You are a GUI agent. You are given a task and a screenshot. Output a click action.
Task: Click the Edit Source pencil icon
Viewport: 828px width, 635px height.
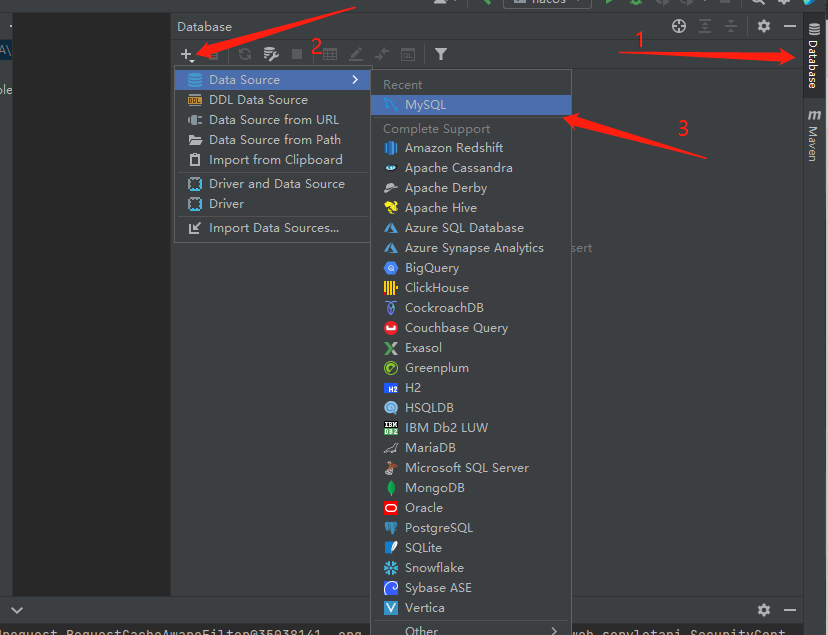(356, 54)
